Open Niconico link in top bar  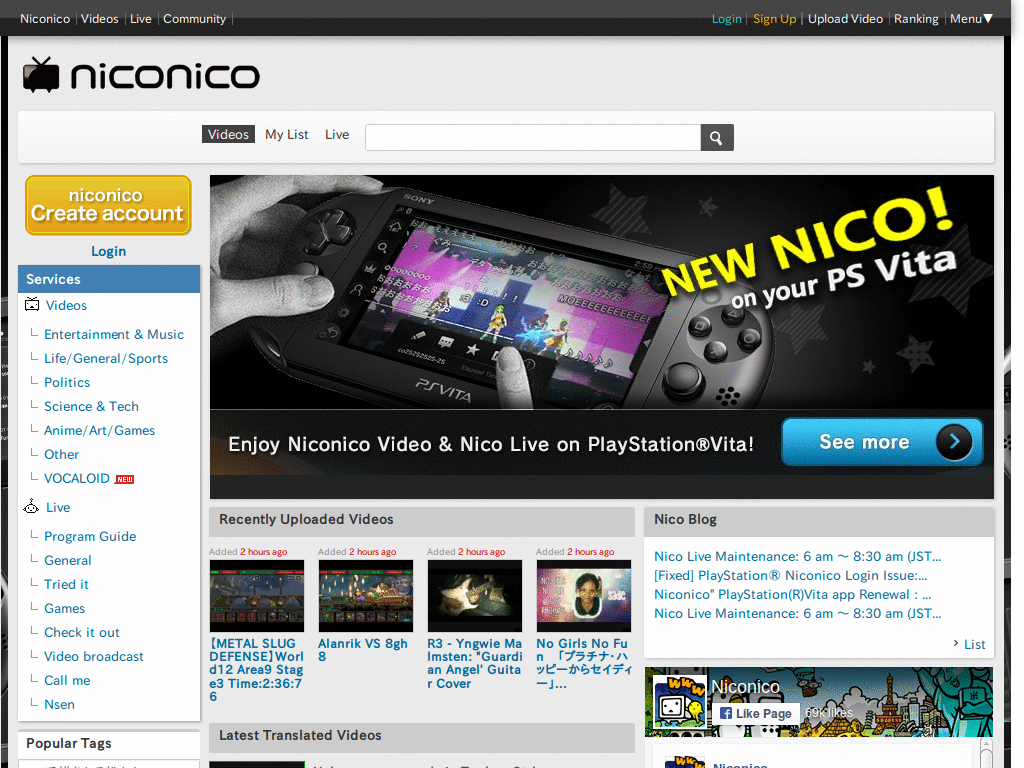[x=45, y=19]
